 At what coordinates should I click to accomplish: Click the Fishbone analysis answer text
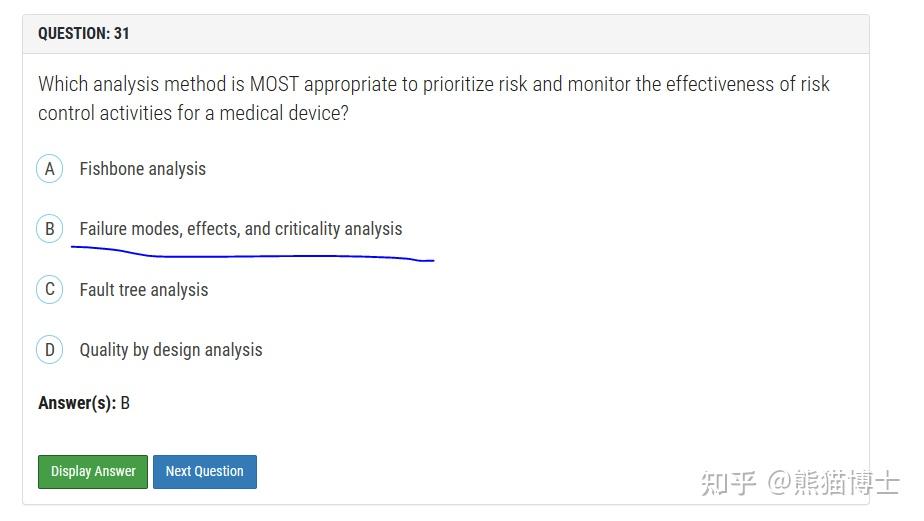143,169
